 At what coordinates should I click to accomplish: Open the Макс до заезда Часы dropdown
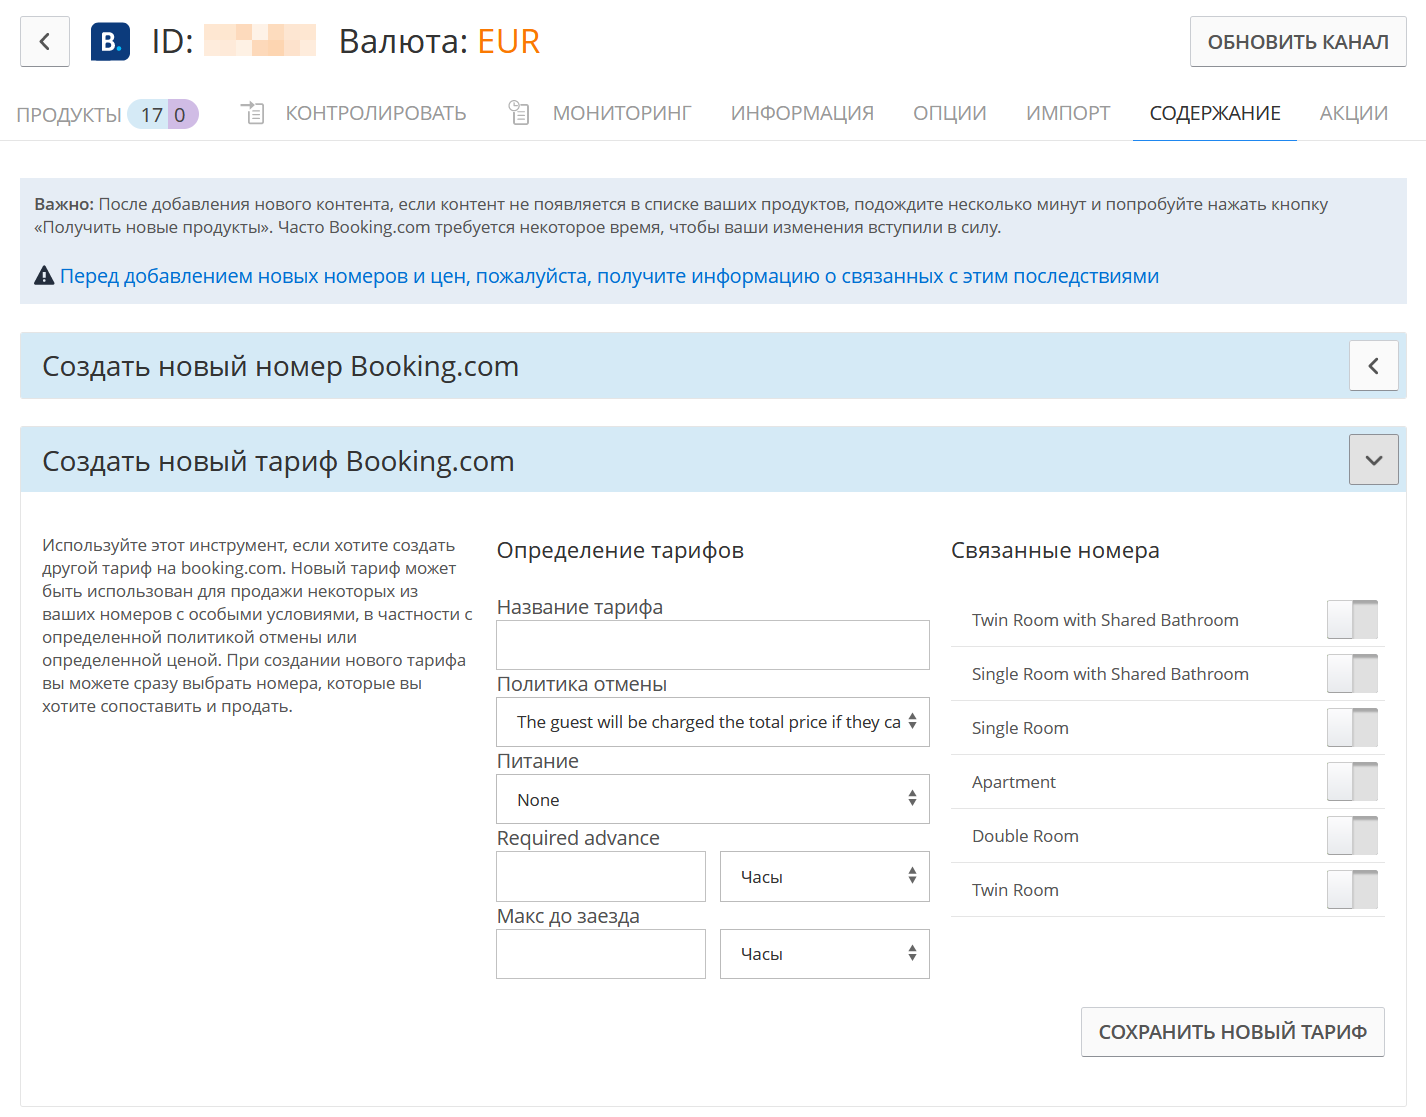click(x=825, y=954)
